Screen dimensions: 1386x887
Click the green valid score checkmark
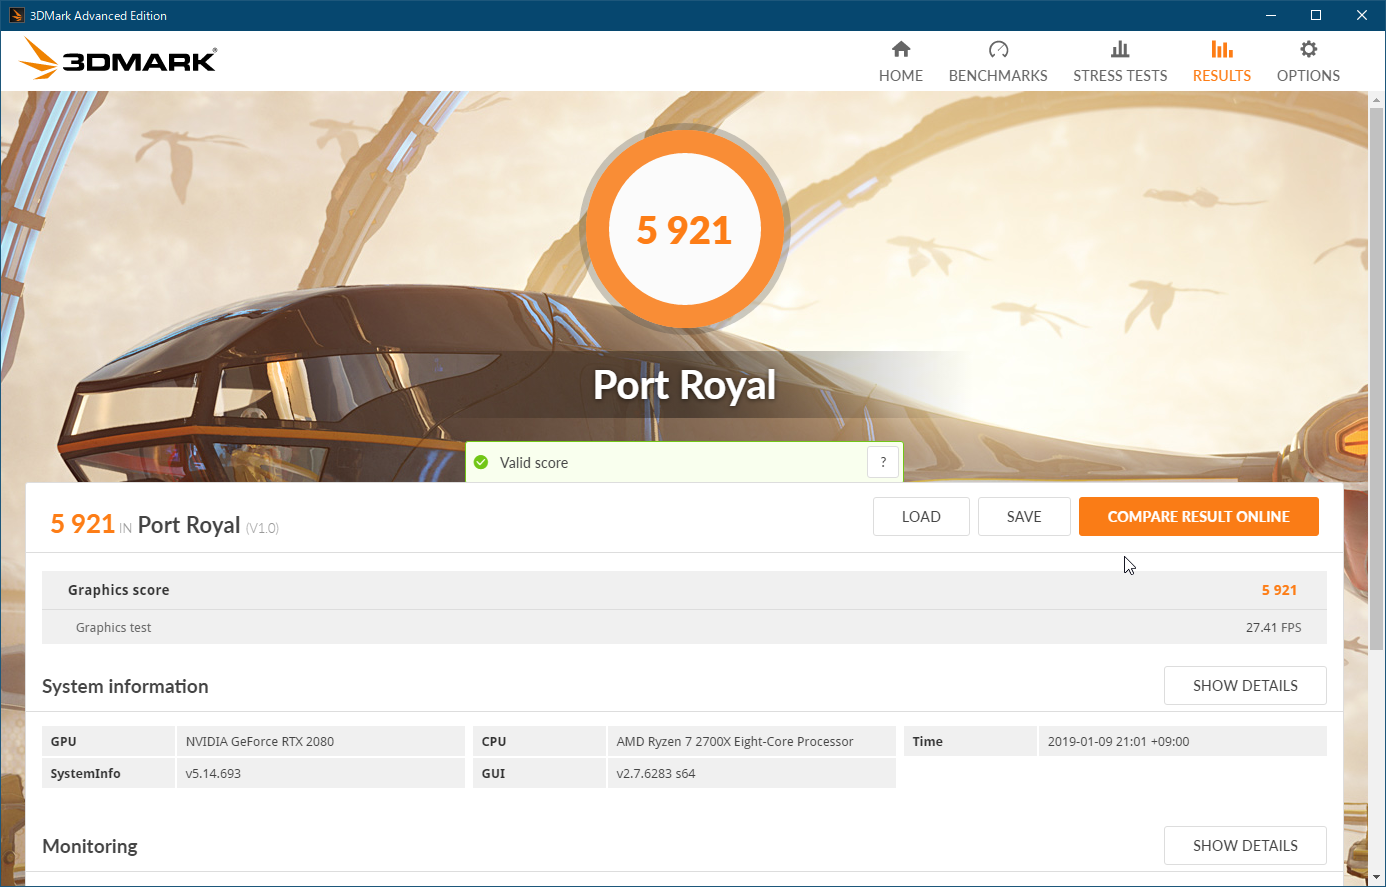point(481,462)
